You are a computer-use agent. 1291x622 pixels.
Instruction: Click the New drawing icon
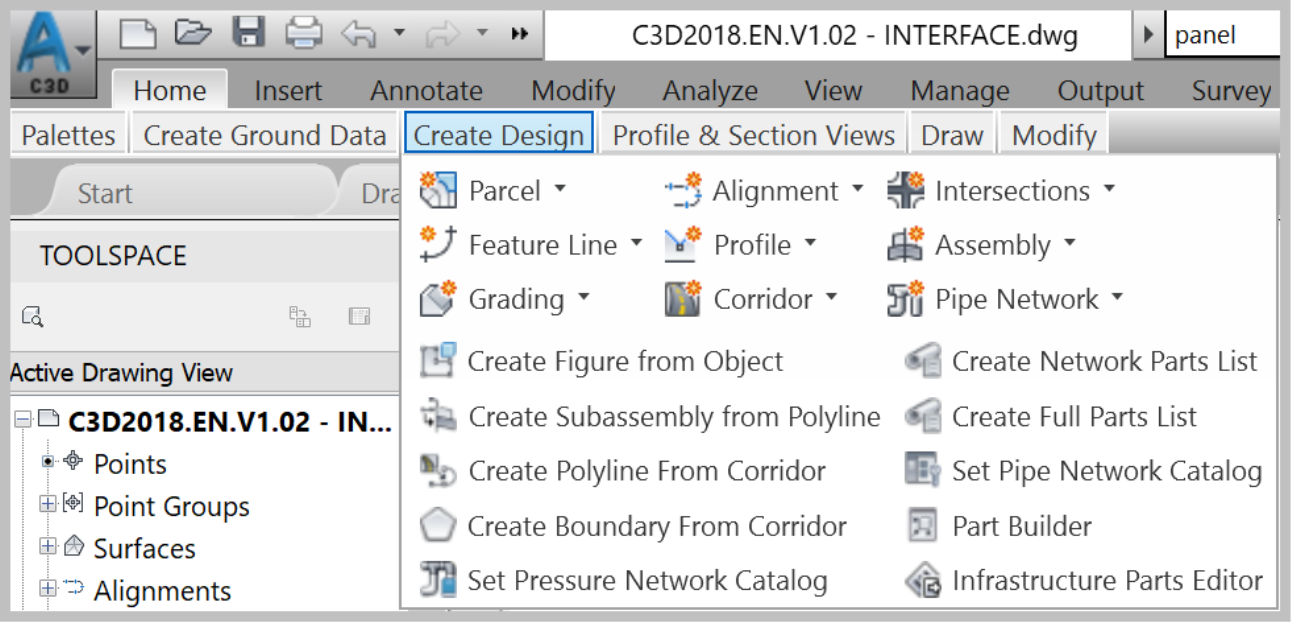click(x=139, y=34)
